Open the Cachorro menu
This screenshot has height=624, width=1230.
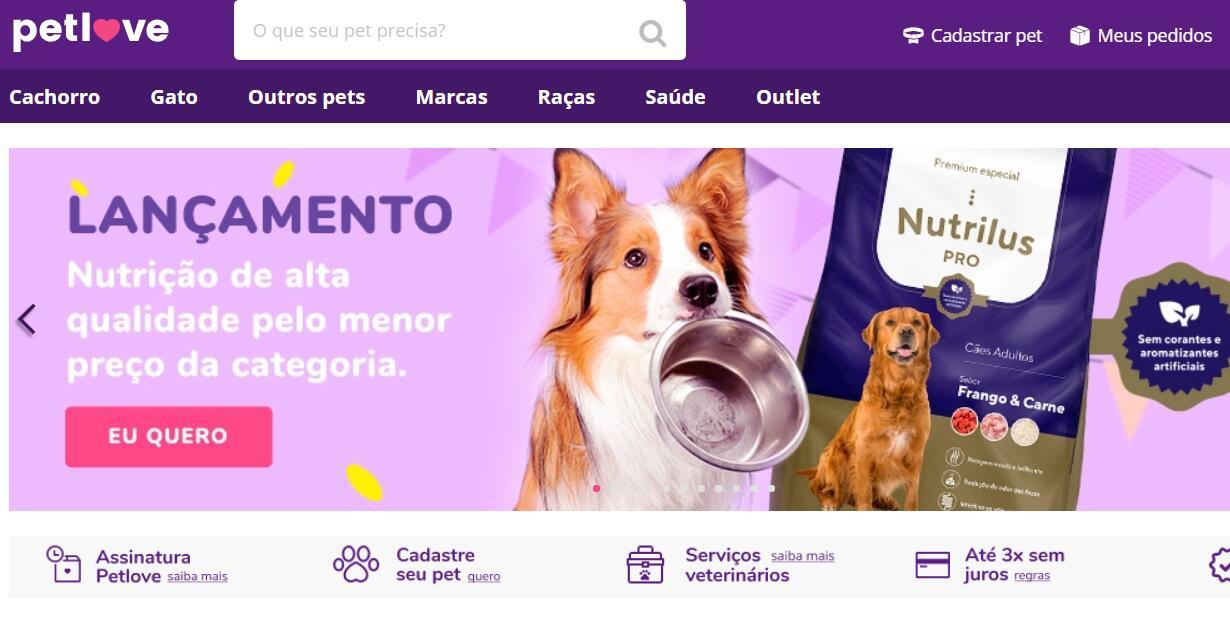[55, 97]
